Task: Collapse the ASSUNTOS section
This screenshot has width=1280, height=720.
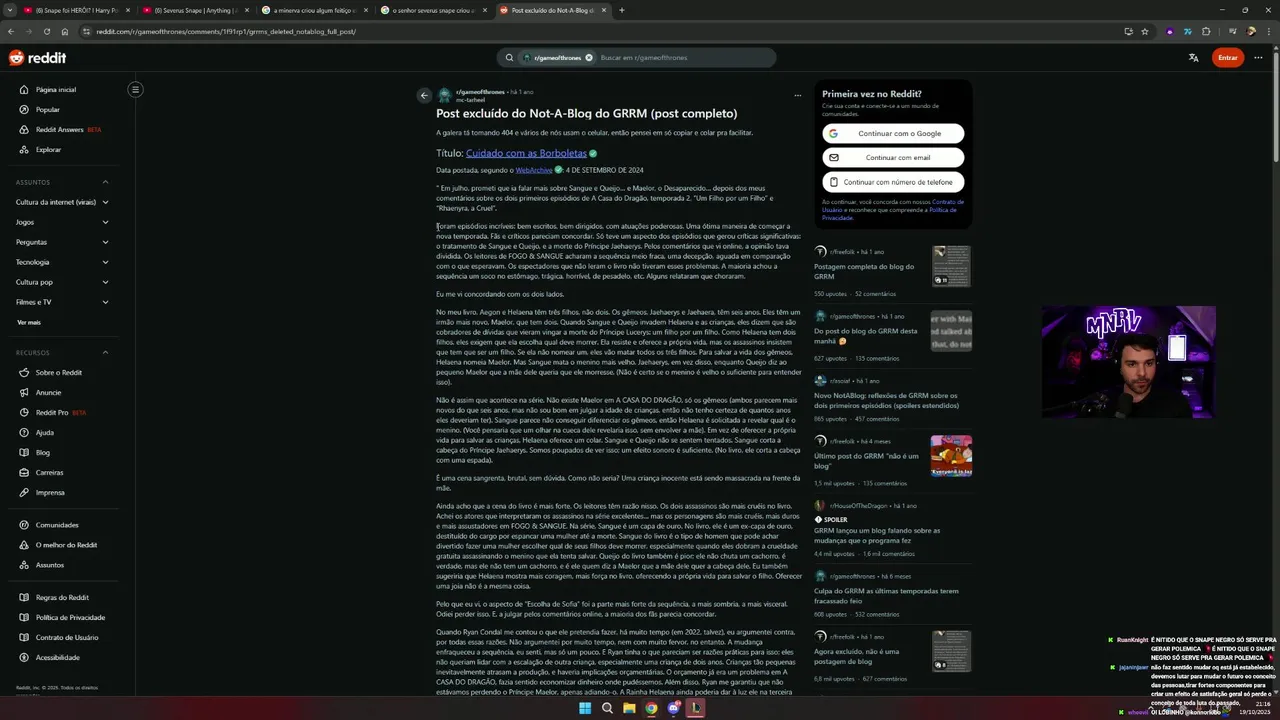Action: [x=105, y=182]
